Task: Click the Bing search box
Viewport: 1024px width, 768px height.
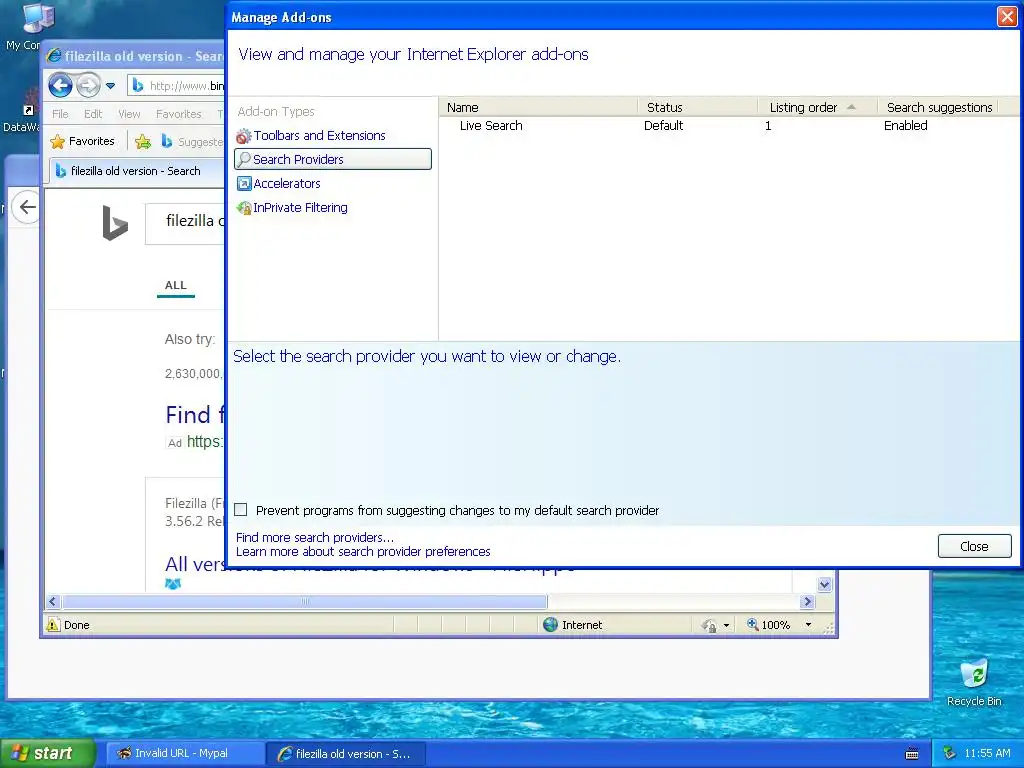Action: coord(185,223)
